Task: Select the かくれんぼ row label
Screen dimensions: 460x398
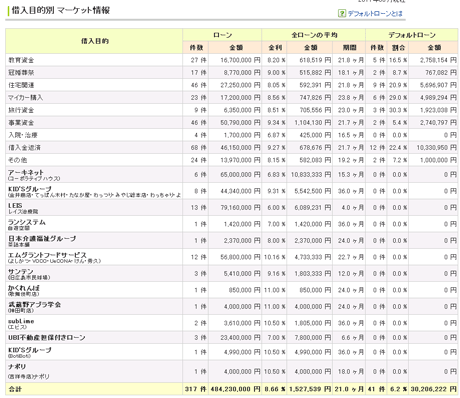Action: tap(24, 288)
